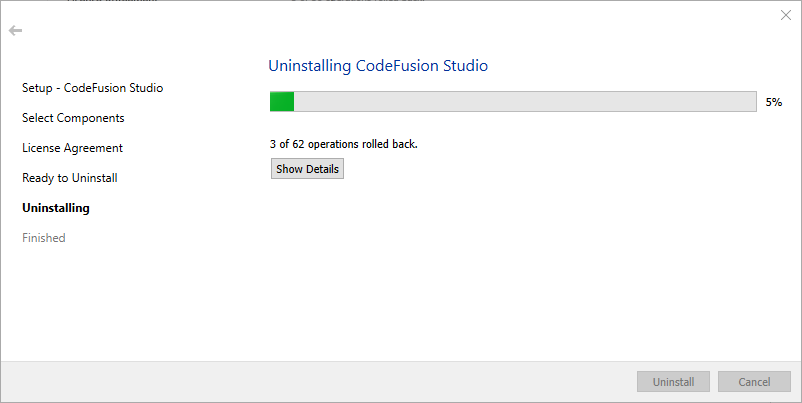
Task: Click the green filled part of the progress bar
Action: (282, 101)
